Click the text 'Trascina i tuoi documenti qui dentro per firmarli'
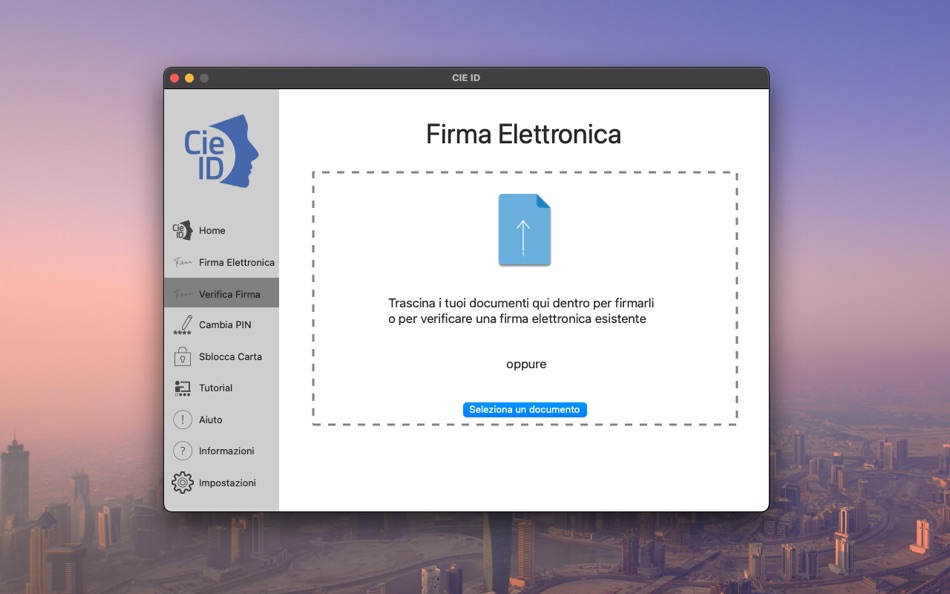The image size is (950, 594). click(x=521, y=302)
